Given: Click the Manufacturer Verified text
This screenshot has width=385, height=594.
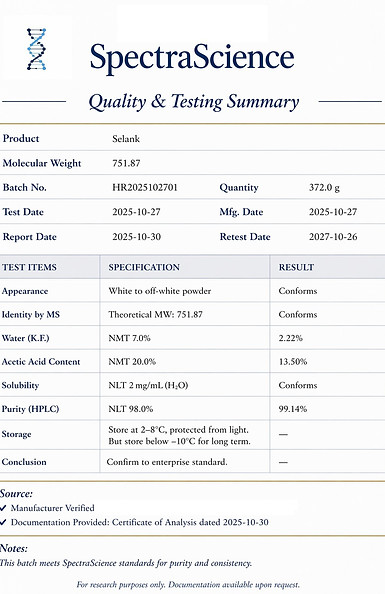Looking at the screenshot, I should click(x=53, y=508).
